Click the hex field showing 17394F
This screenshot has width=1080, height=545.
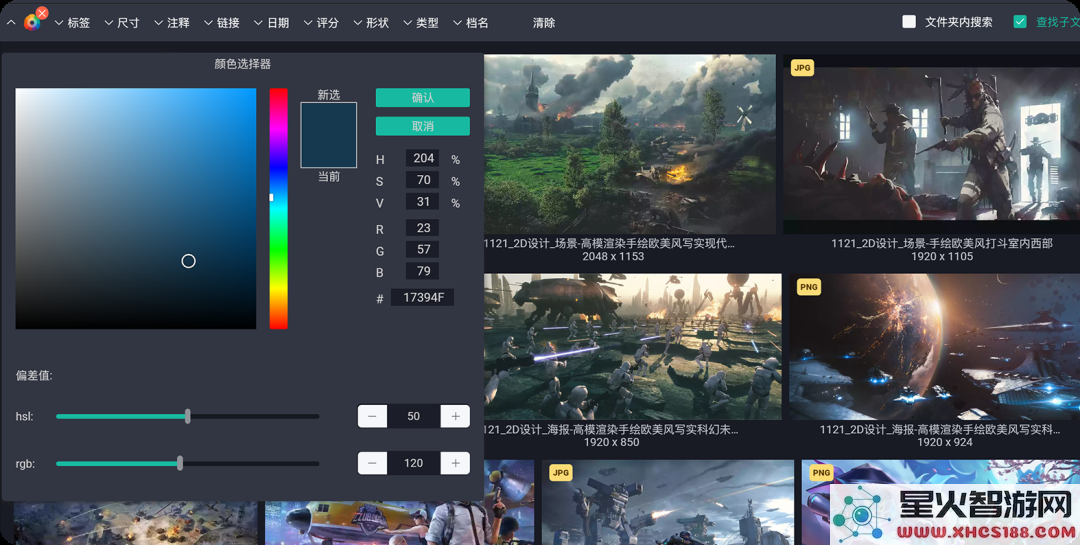pyautogui.click(x=423, y=298)
